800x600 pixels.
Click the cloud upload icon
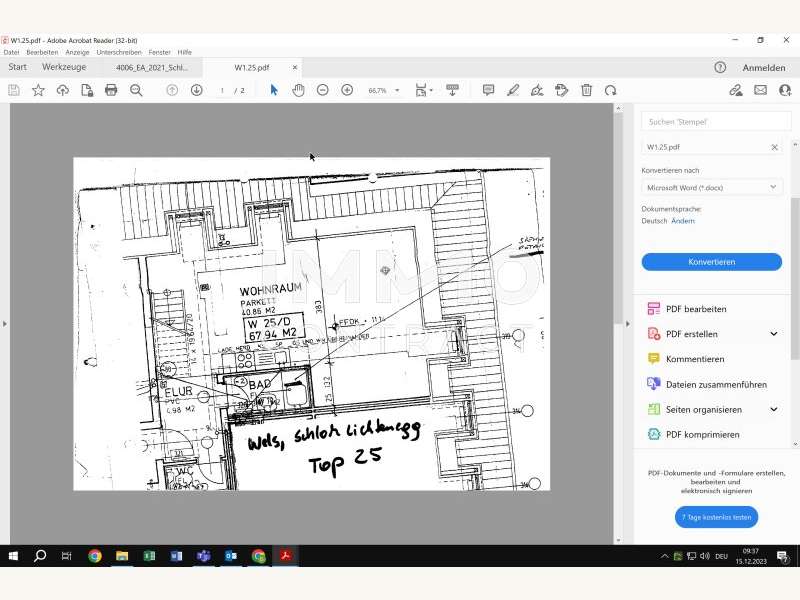coord(63,90)
